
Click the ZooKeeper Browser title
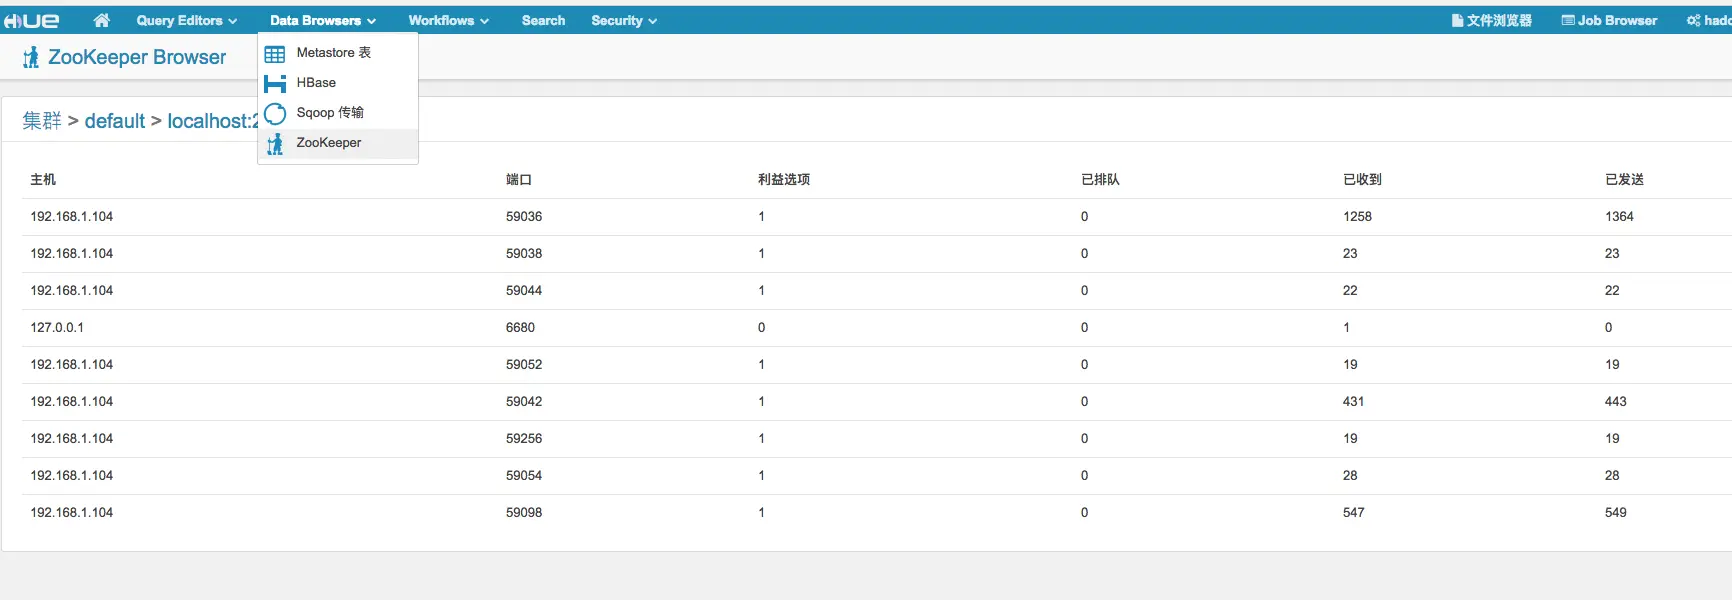[137, 57]
